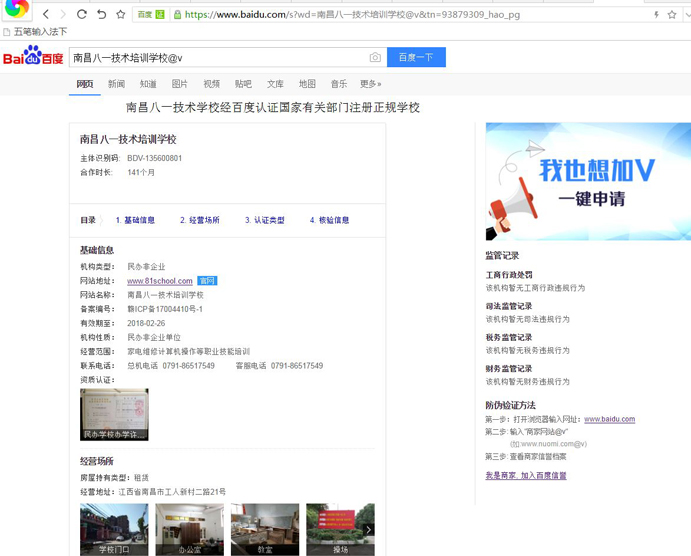
Task: Click the 百度一下 search button
Action: point(416,57)
